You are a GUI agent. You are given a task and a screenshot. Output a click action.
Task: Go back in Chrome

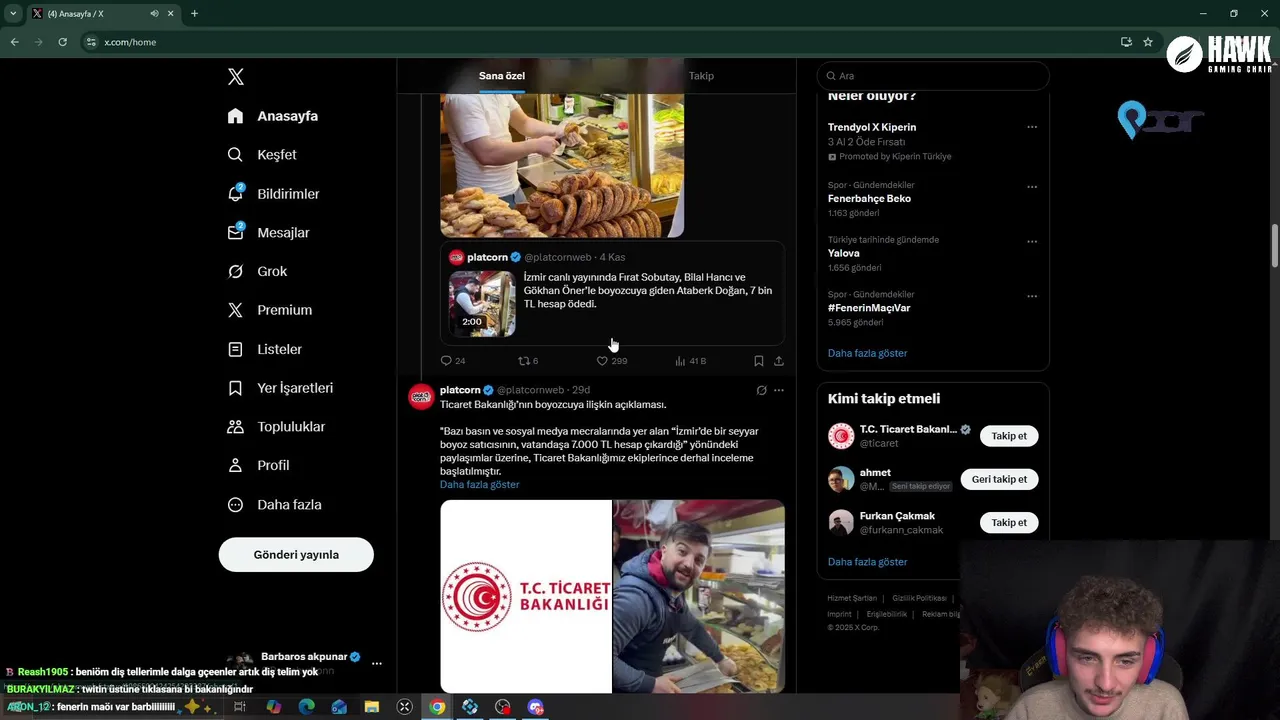tap(14, 42)
